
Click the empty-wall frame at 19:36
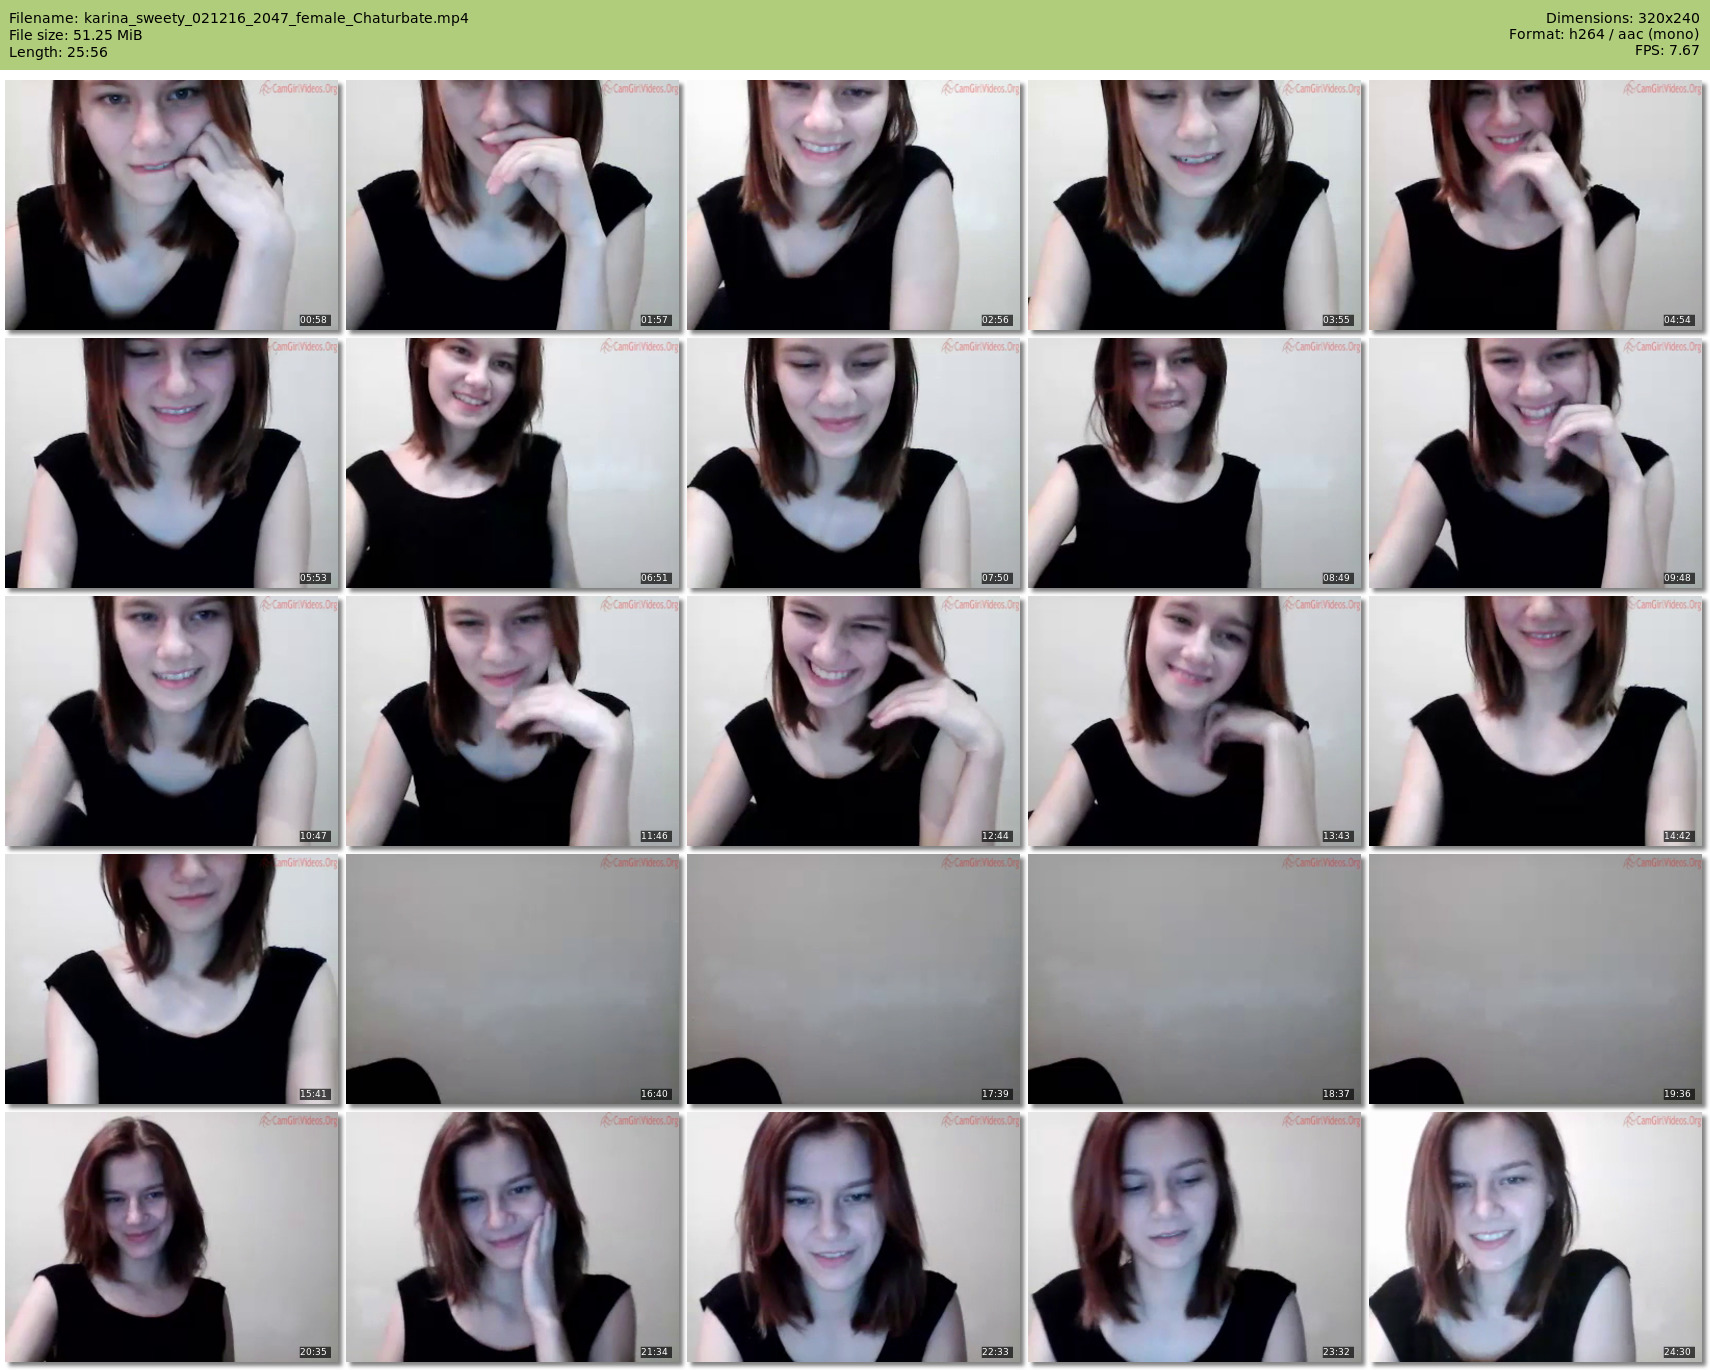pos(1536,979)
